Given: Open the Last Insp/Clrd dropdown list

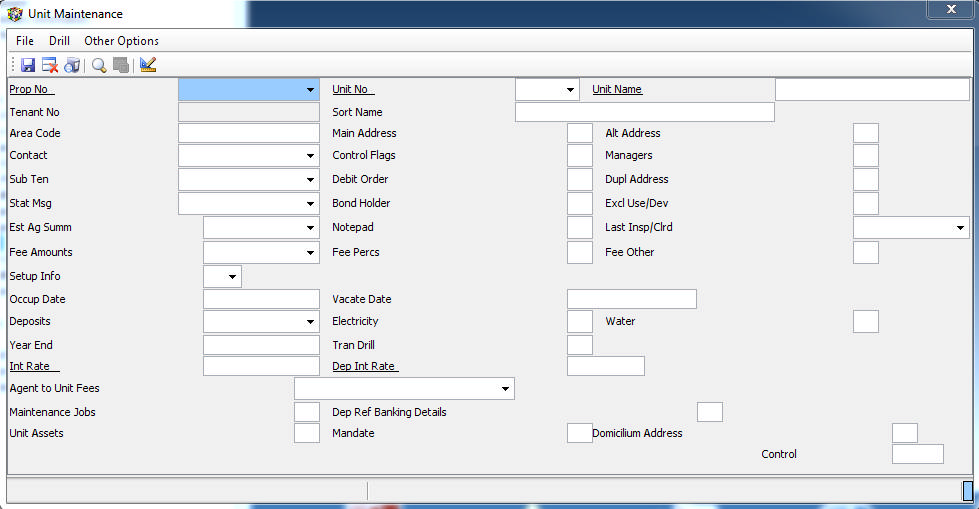Looking at the screenshot, I should 960,228.
